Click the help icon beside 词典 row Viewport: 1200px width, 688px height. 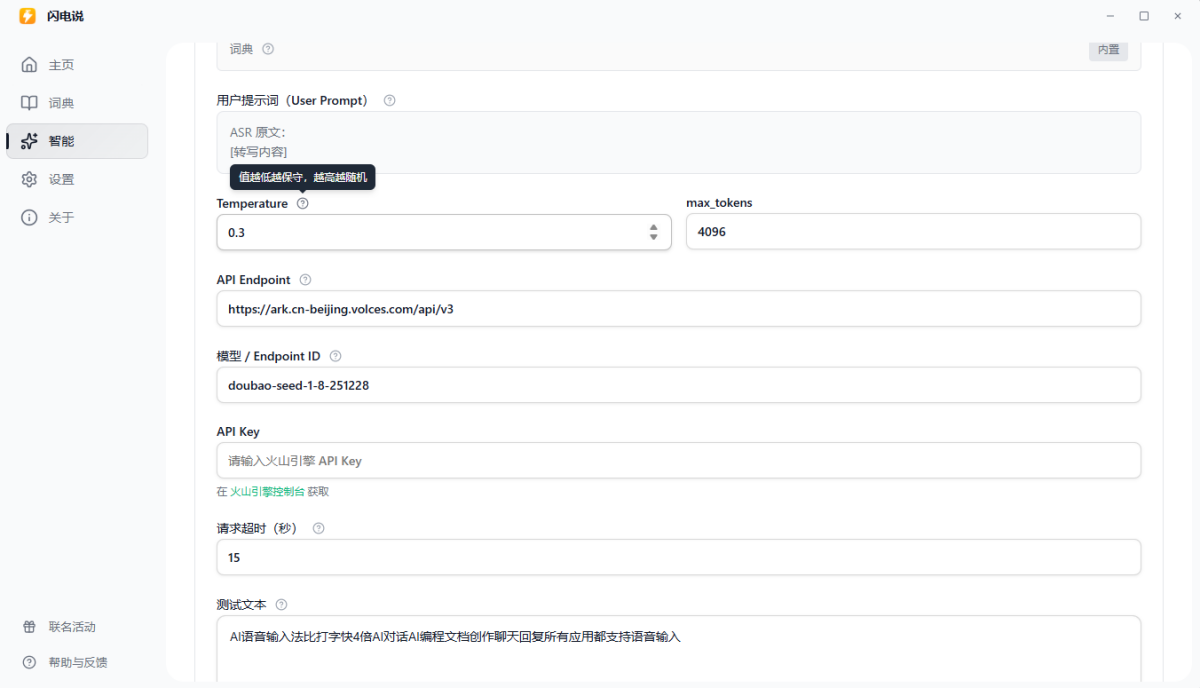(x=268, y=49)
